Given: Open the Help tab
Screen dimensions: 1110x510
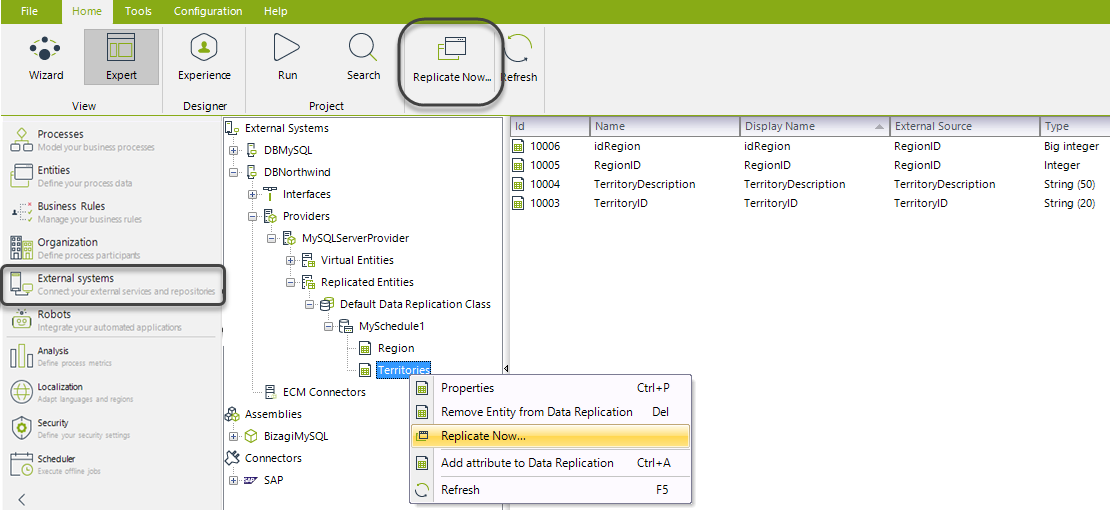Looking at the screenshot, I should (x=275, y=11).
